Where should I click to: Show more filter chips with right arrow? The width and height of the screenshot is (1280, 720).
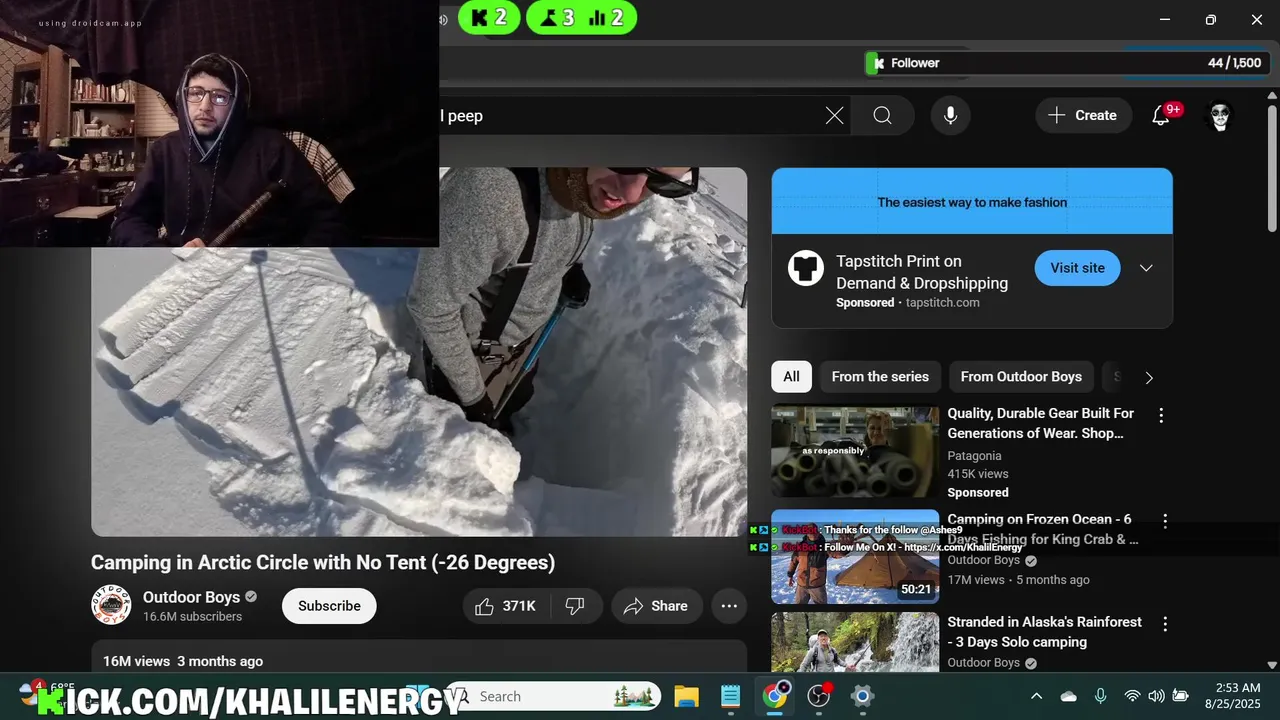click(x=1149, y=377)
